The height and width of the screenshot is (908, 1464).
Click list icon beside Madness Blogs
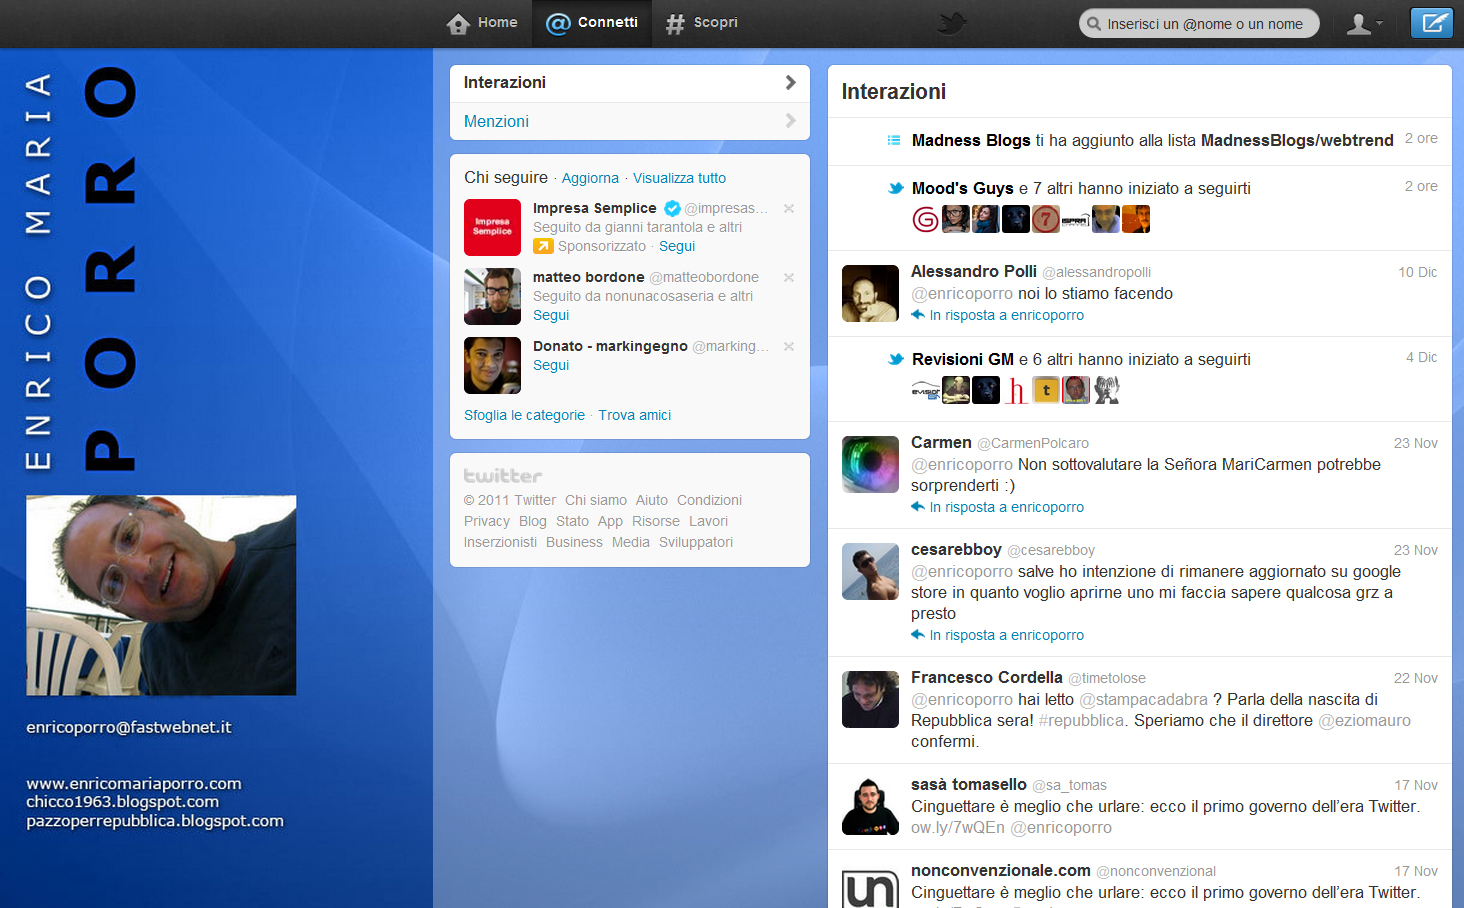coord(894,140)
